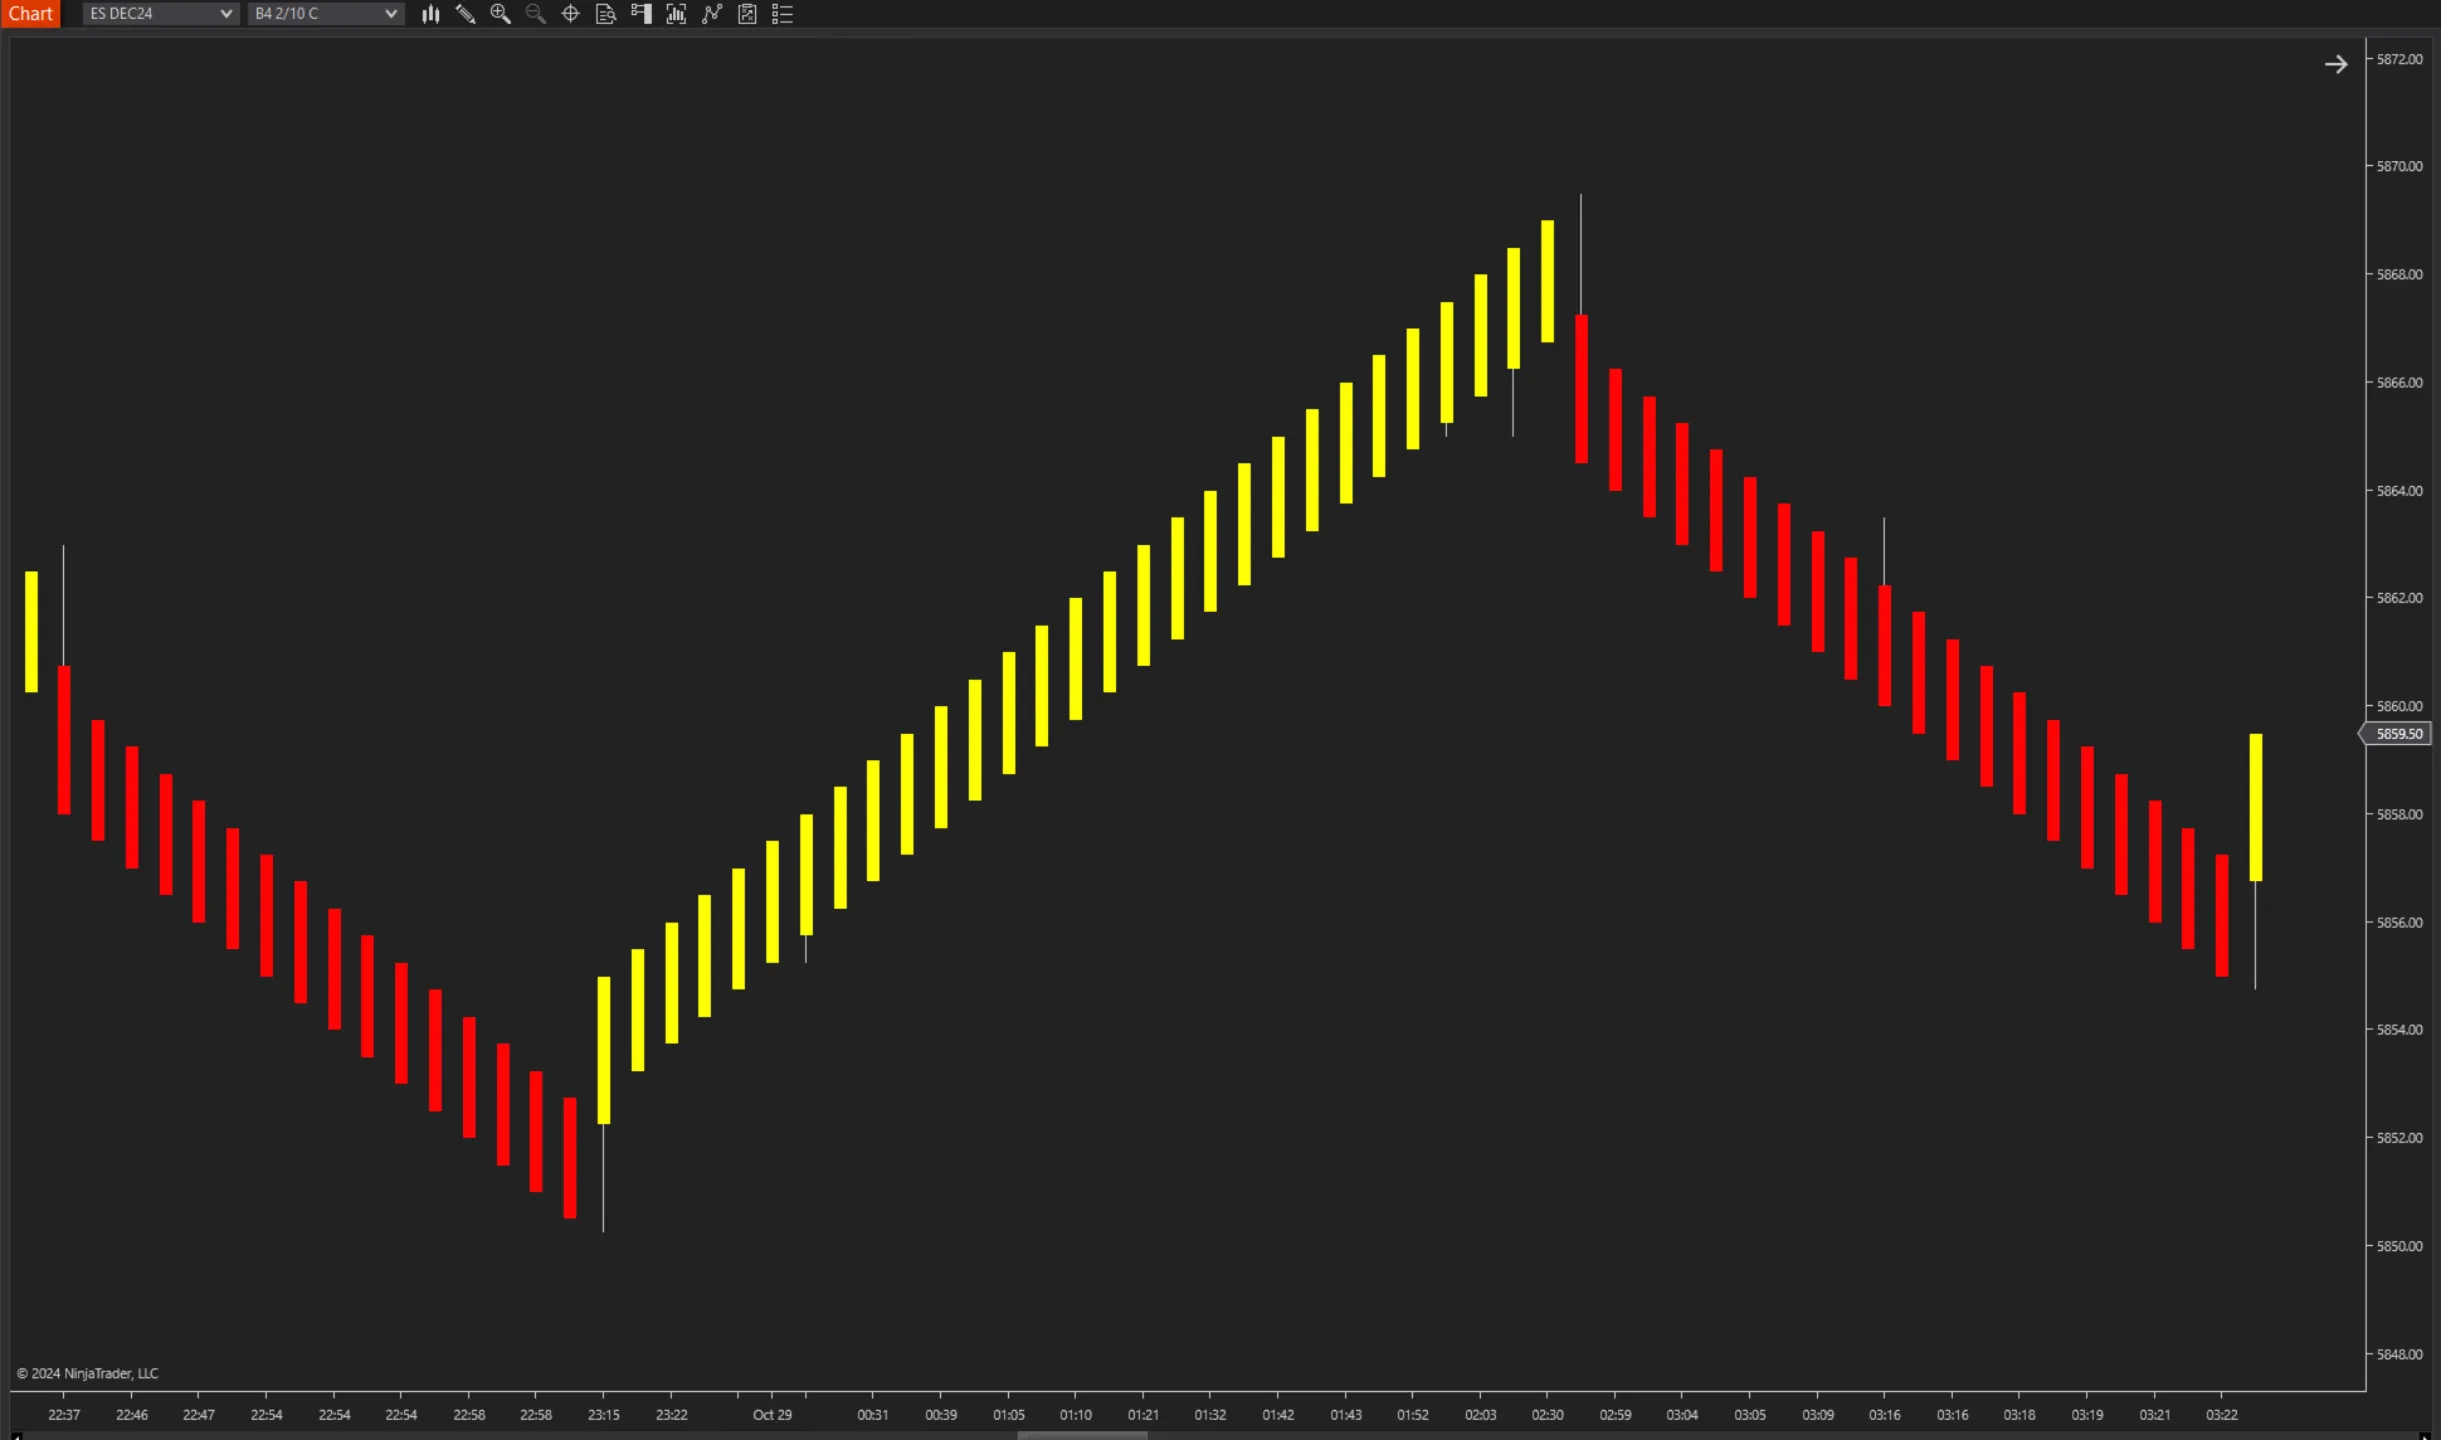2441x1440 pixels.
Task: Click the NinjaTrader copyright text
Action: point(88,1372)
